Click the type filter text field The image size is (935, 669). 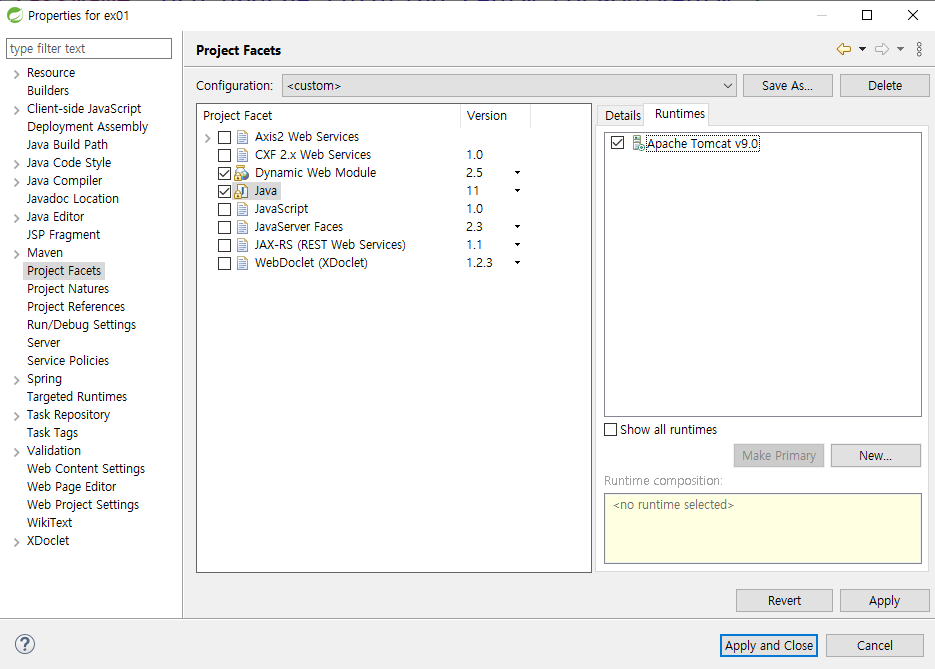click(x=89, y=48)
